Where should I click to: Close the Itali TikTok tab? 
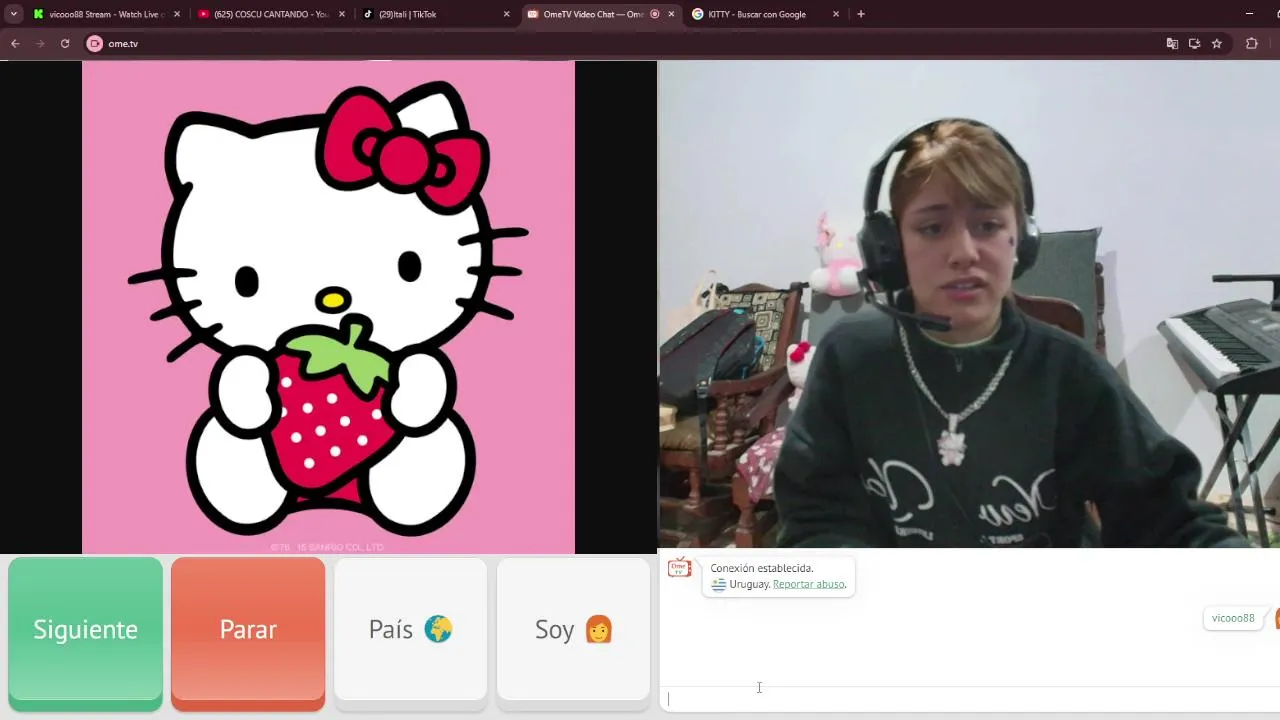506,14
